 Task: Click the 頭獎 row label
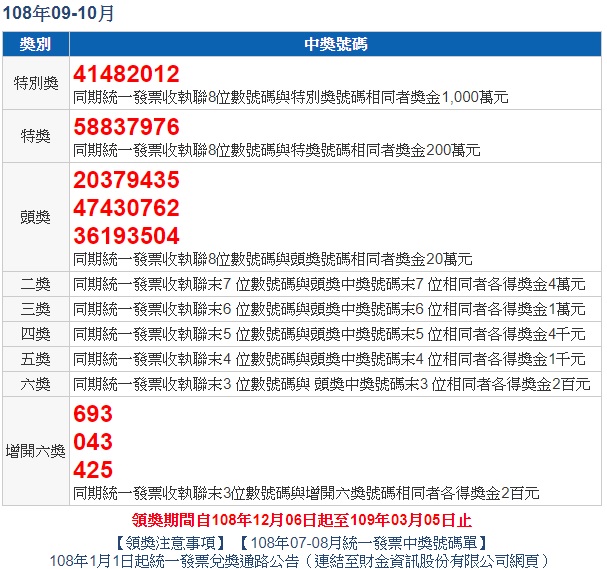(x=36, y=216)
